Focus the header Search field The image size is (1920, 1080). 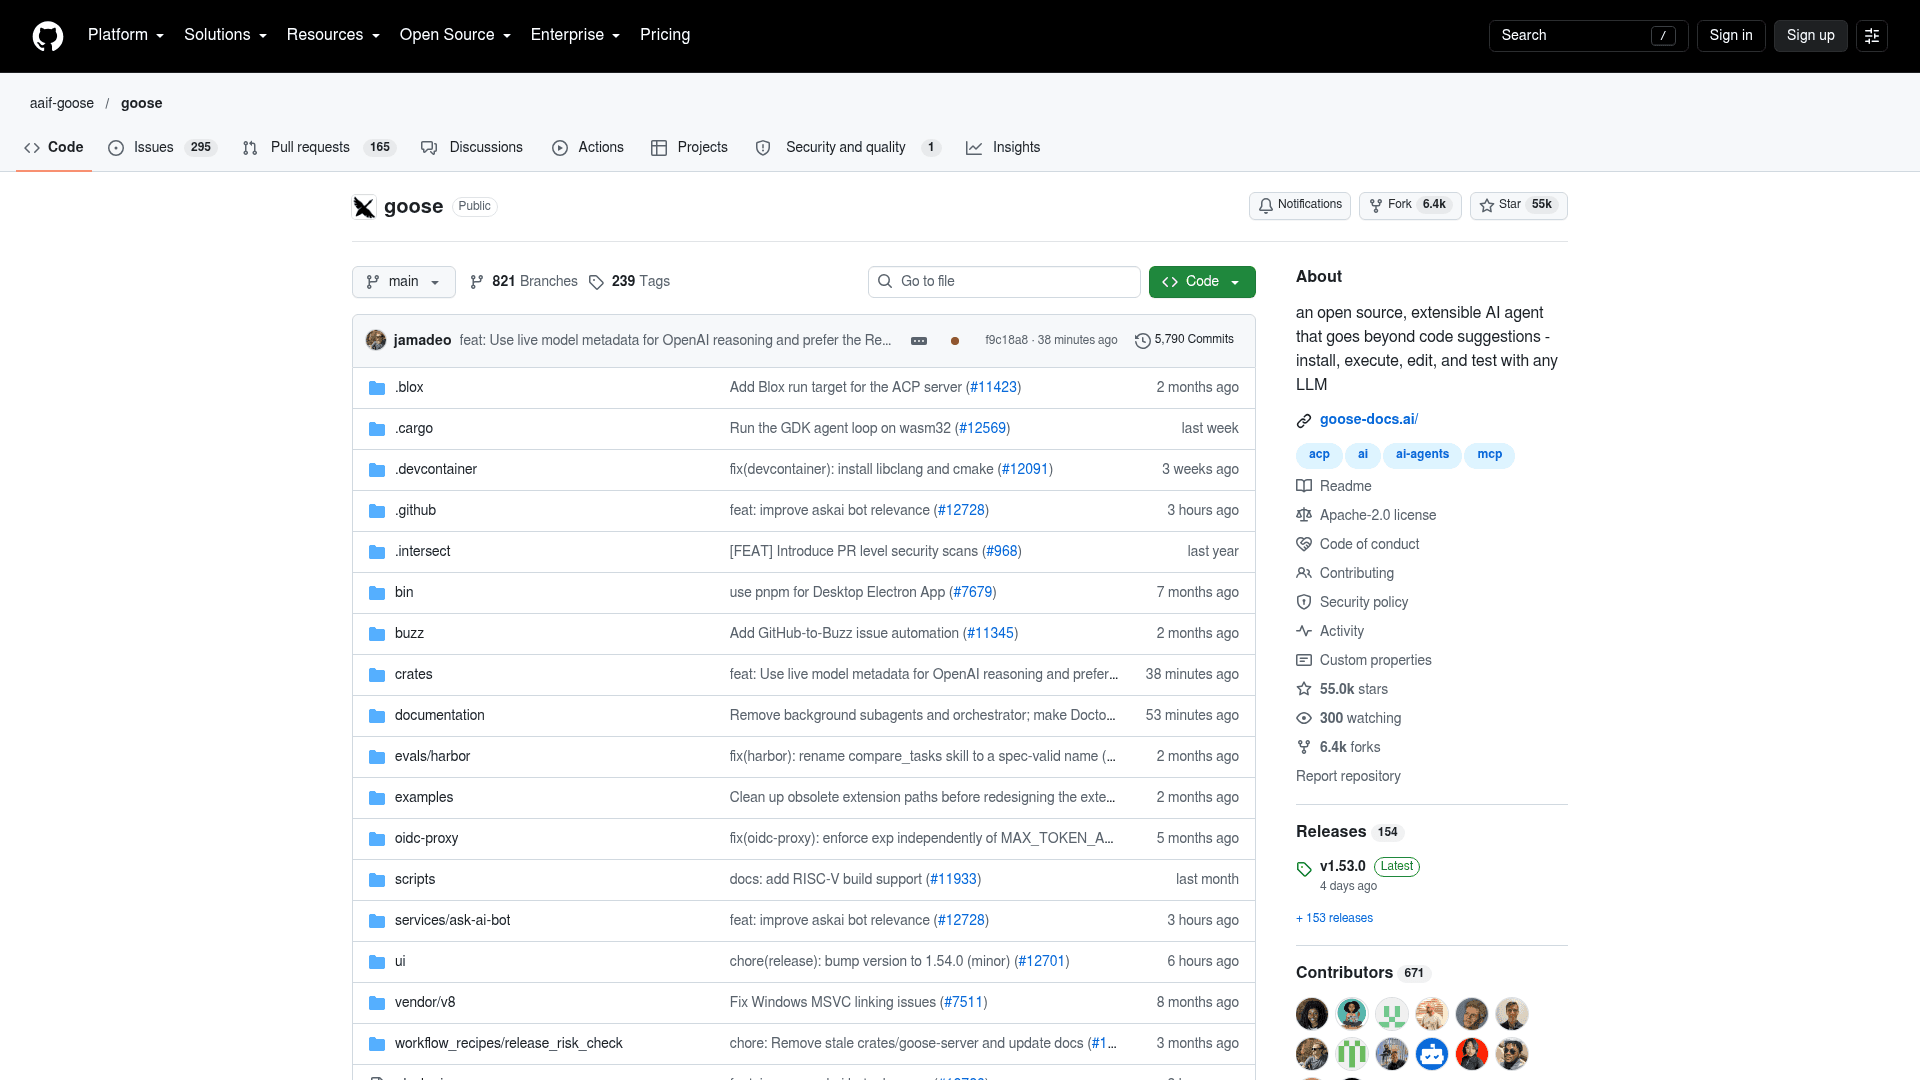coord(1588,36)
